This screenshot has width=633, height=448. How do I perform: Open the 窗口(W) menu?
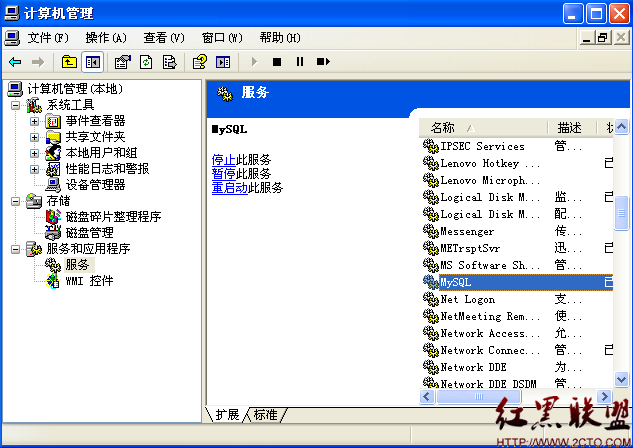pyautogui.click(x=222, y=38)
